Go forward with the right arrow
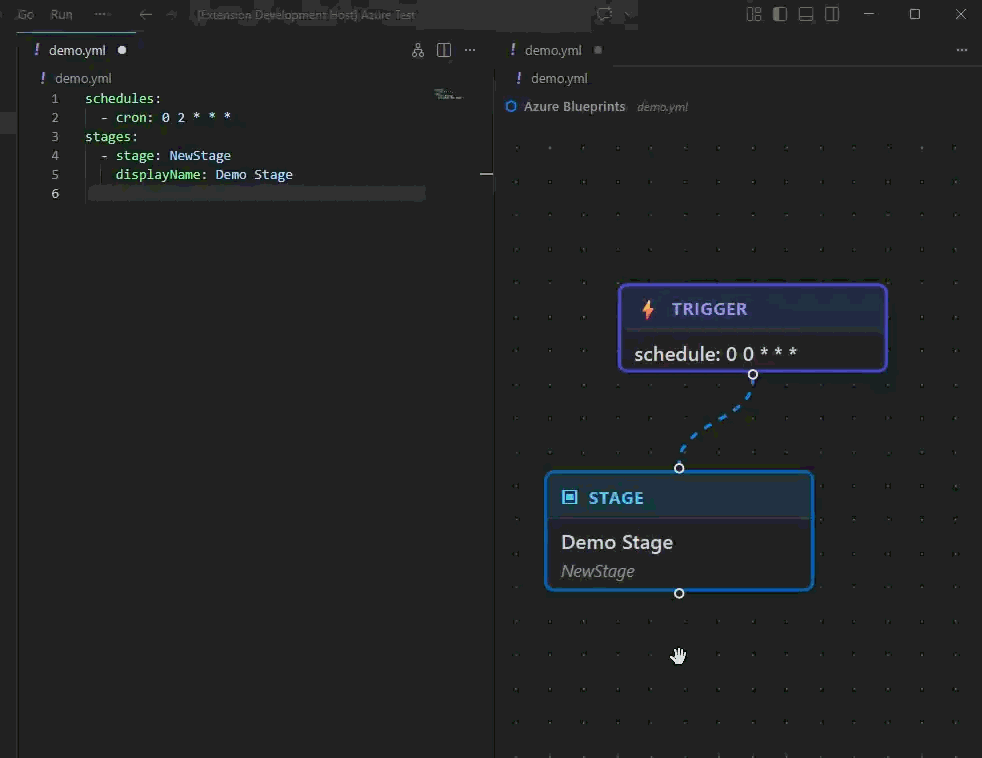Screen dimensions: 982x758 (x=171, y=14)
